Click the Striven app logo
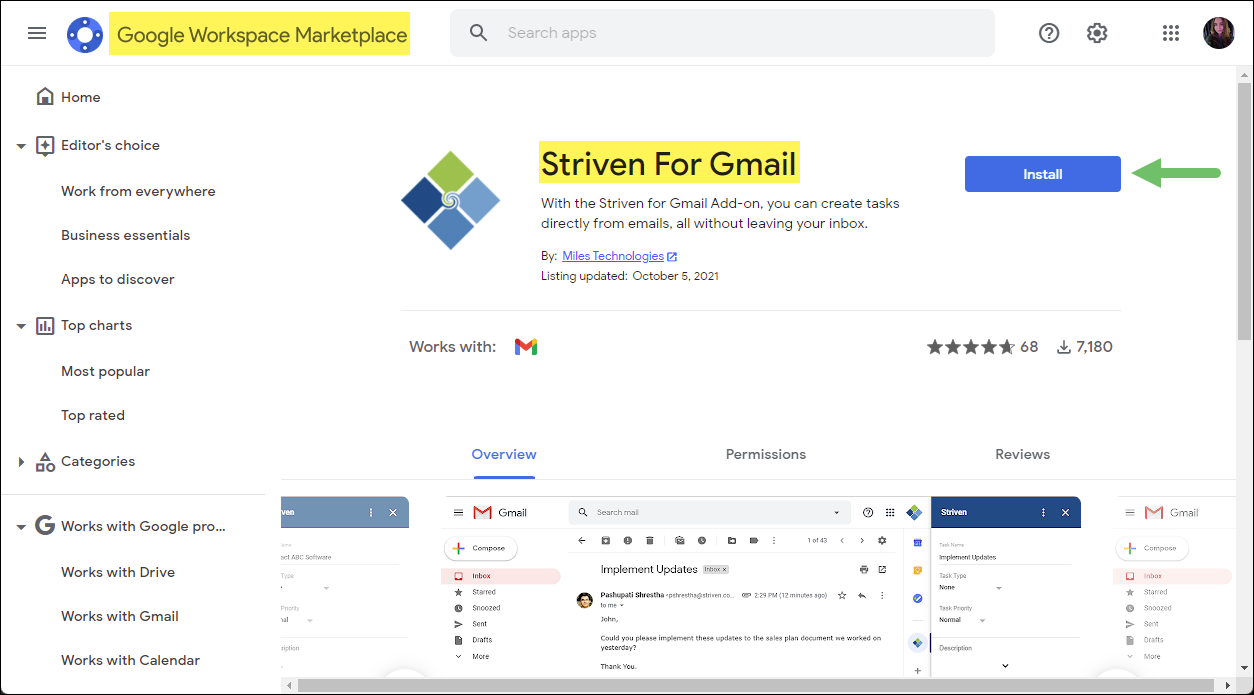The width and height of the screenshot is (1254, 695). (450, 200)
